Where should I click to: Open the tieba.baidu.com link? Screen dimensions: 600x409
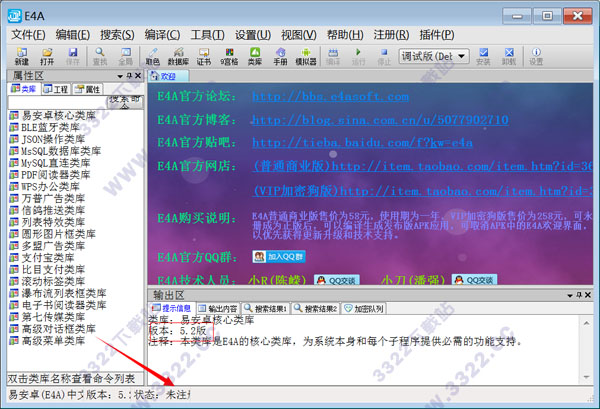362,143
